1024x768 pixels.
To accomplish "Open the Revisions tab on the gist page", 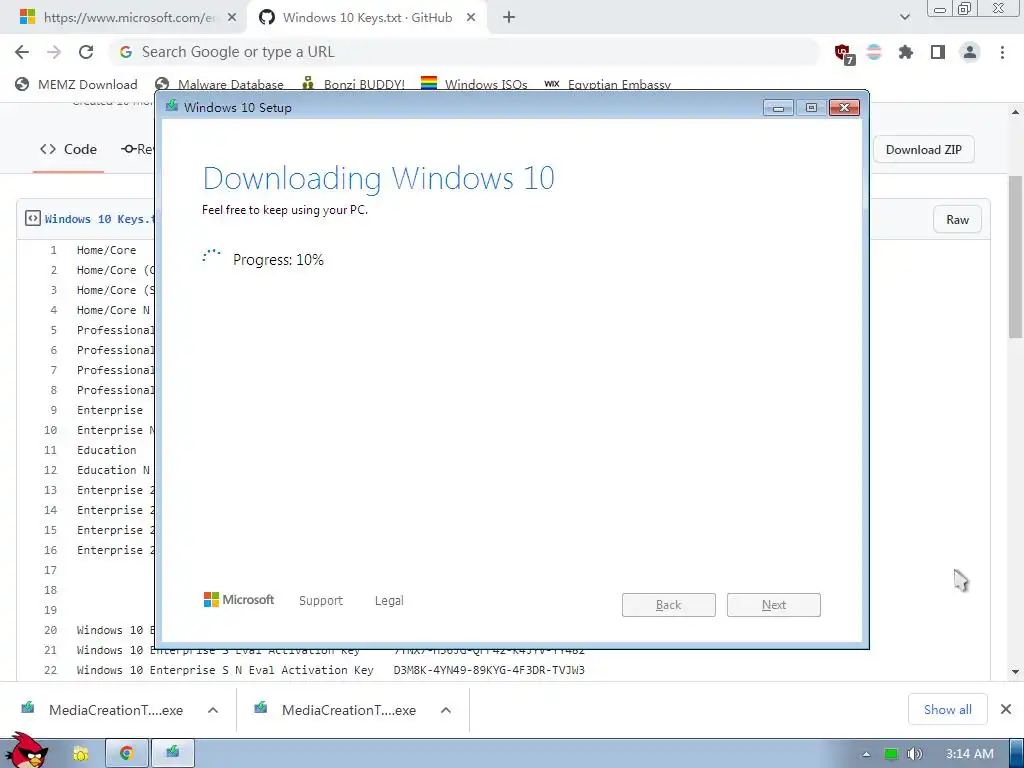I will coord(138,149).
